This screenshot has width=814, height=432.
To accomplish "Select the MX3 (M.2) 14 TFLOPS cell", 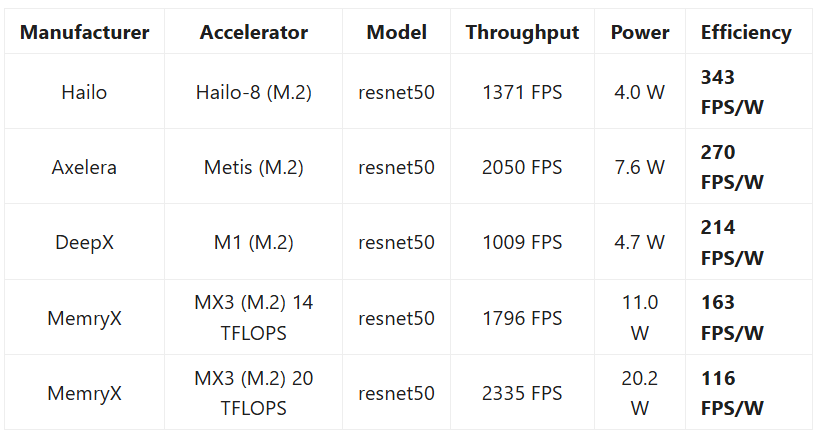I will tap(254, 318).
